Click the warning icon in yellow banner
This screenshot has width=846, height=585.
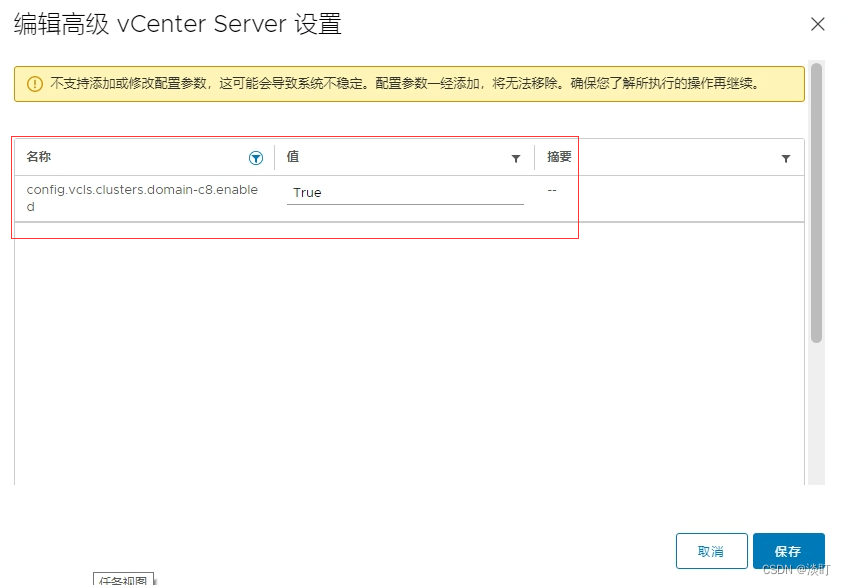[x=35, y=84]
